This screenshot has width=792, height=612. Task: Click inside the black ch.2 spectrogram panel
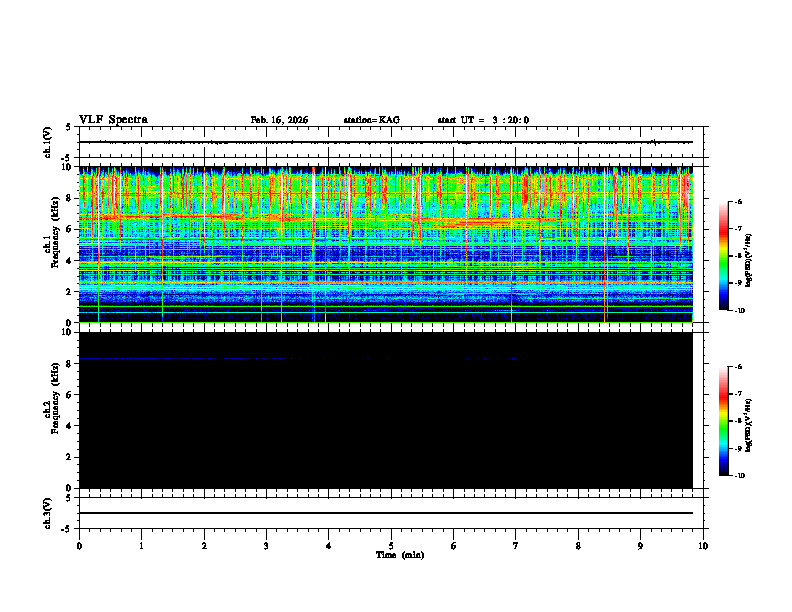[x=385, y=410]
